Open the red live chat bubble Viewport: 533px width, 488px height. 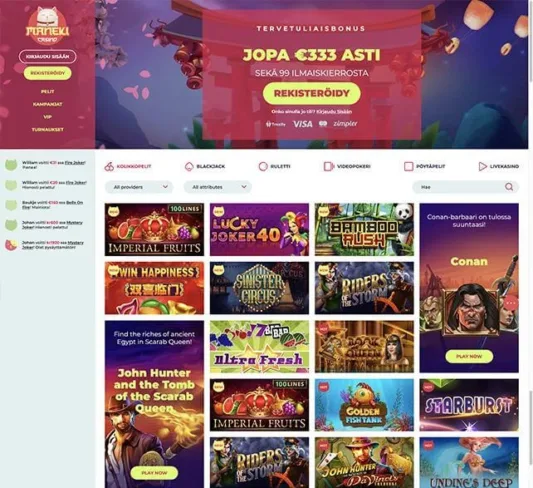coord(511,302)
